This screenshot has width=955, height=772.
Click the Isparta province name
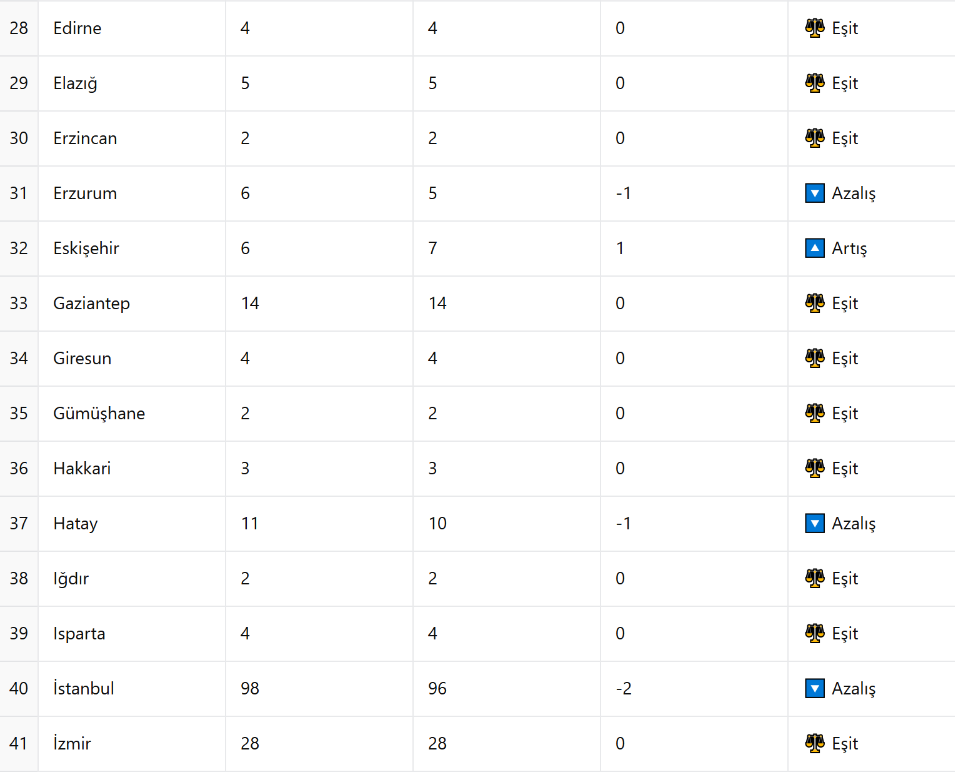pyautogui.click(x=79, y=634)
